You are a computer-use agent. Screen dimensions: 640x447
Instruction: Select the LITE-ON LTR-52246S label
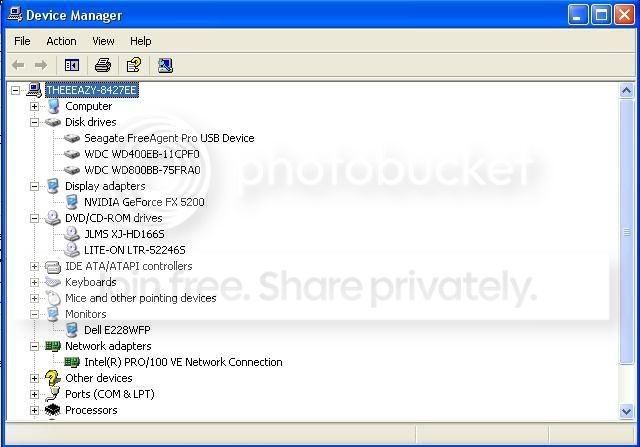(x=134, y=250)
